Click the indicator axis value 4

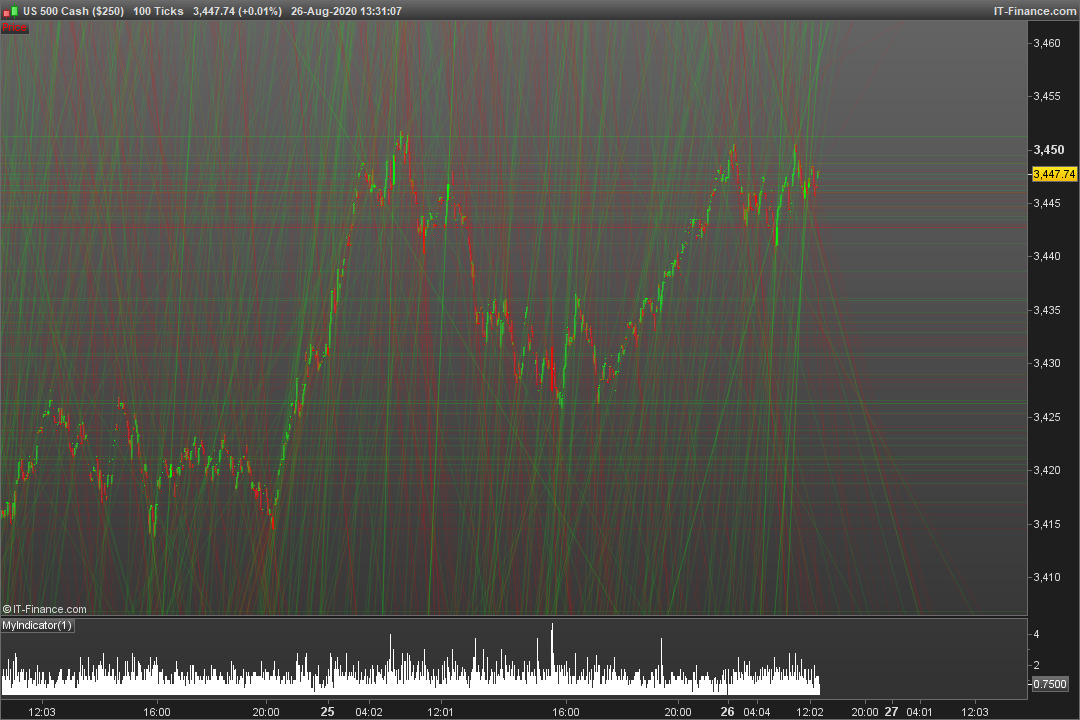(x=1037, y=635)
